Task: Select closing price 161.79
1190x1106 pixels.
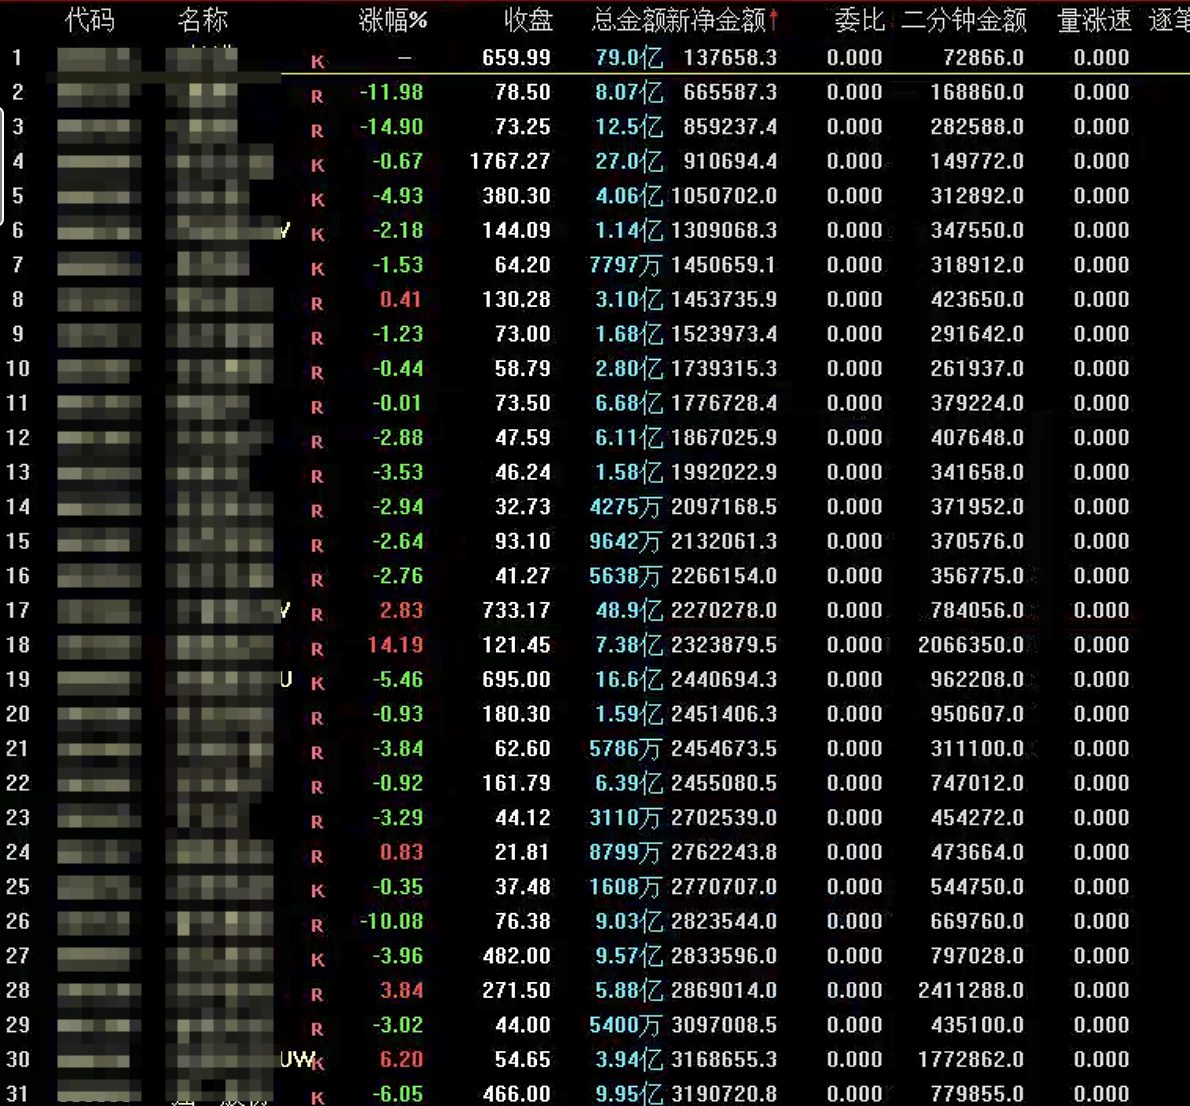Action: [516, 783]
